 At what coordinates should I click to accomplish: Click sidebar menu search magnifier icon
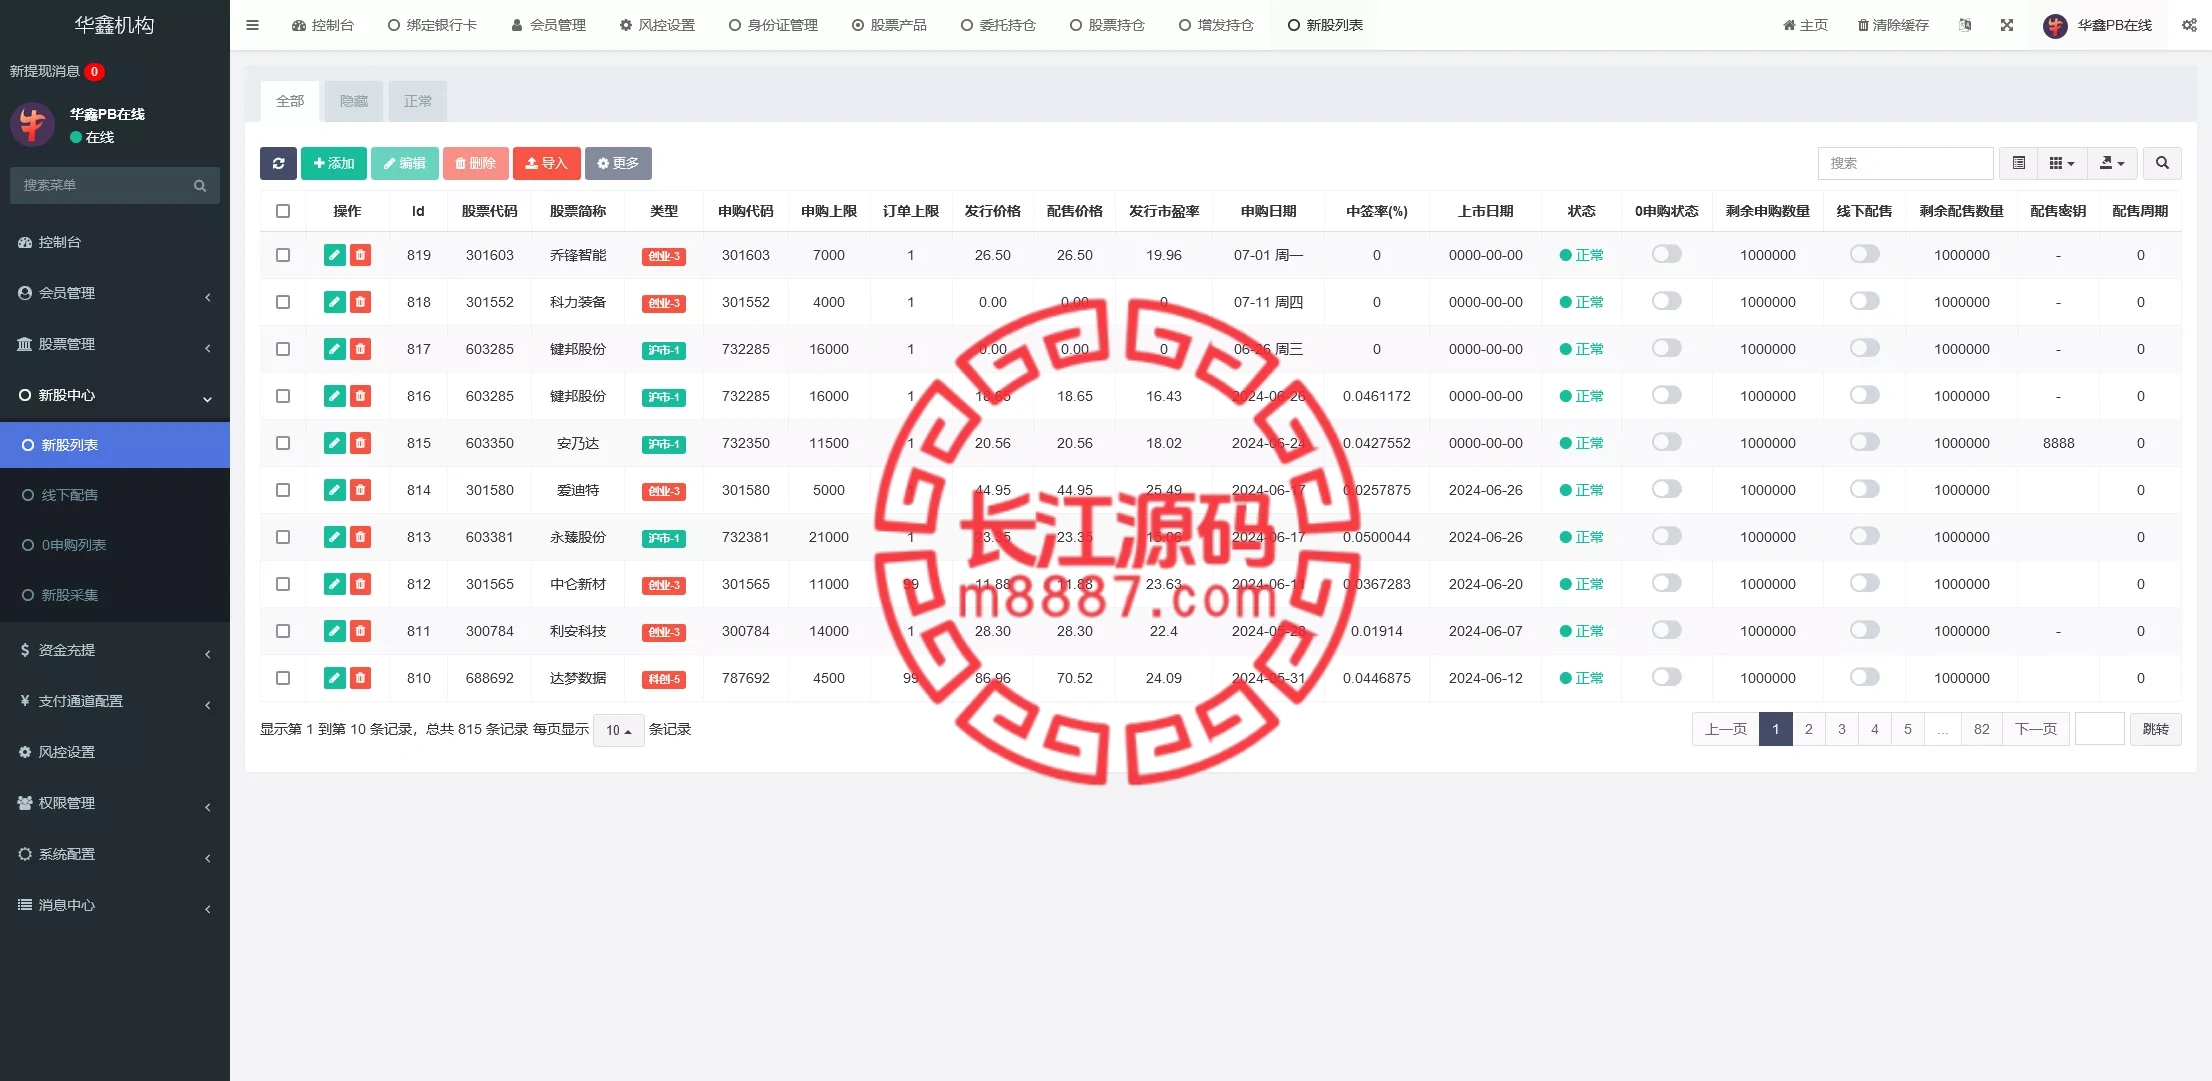point(200,185)
